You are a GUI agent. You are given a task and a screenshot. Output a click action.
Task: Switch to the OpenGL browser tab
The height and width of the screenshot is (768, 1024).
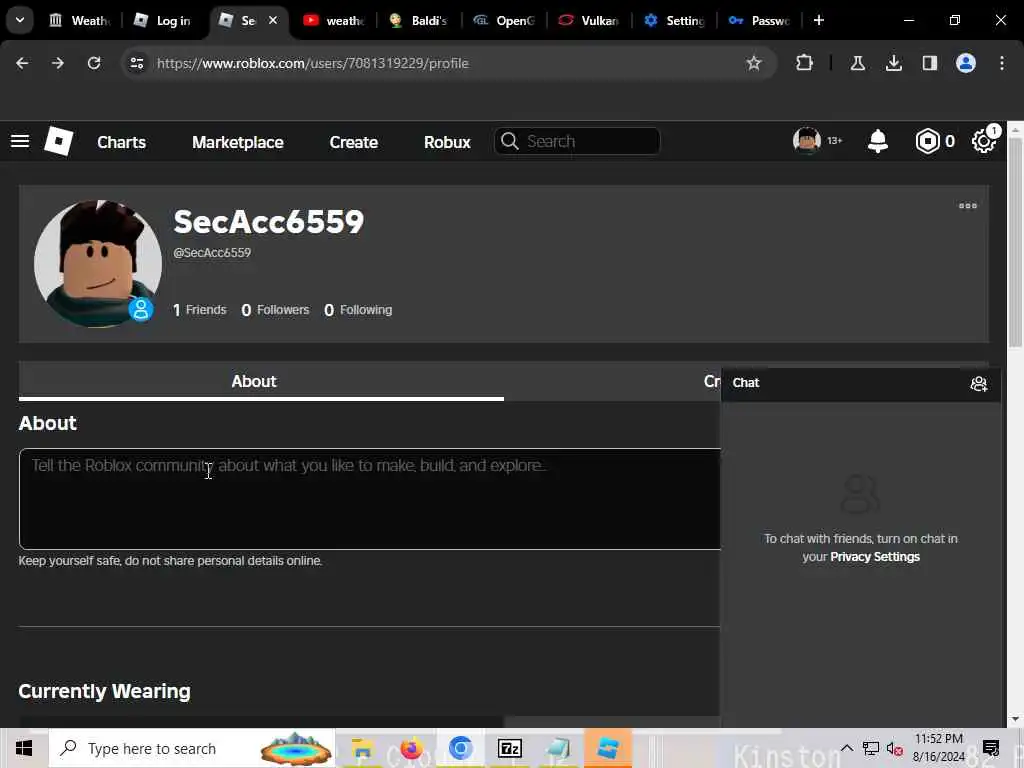click(504, 21)
